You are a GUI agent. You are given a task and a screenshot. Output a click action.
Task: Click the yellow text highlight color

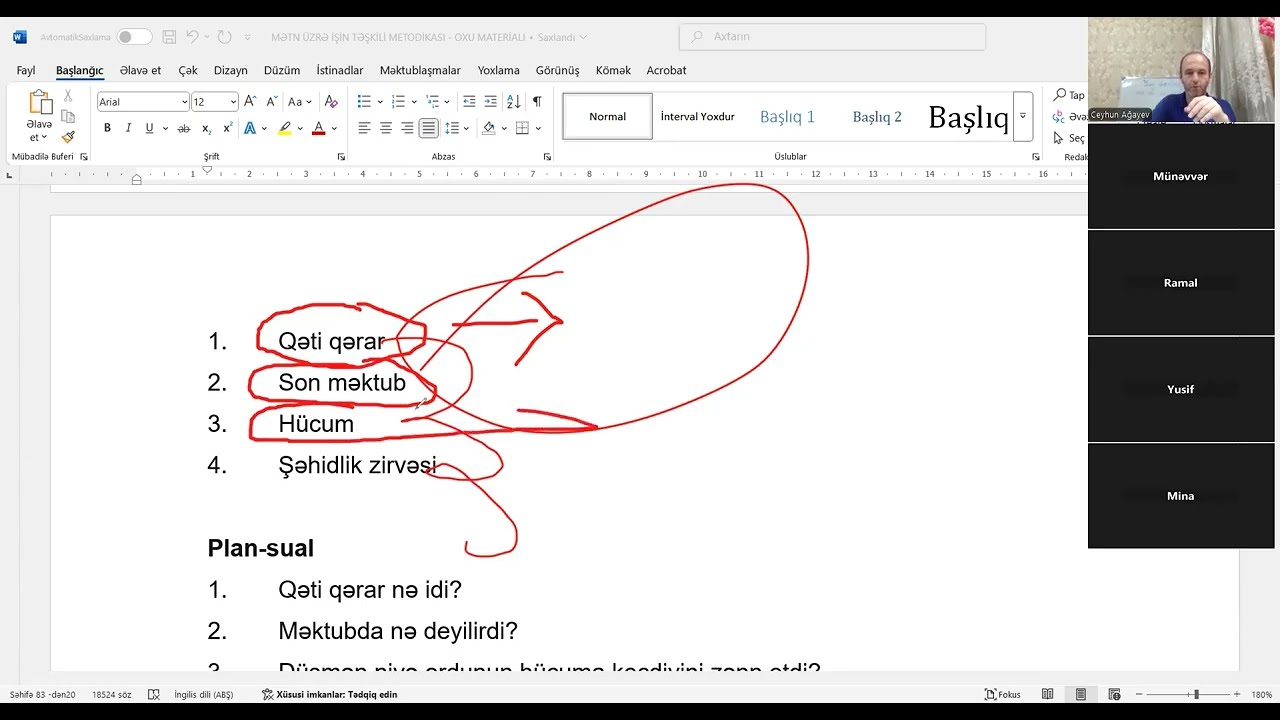pos(285,128)
